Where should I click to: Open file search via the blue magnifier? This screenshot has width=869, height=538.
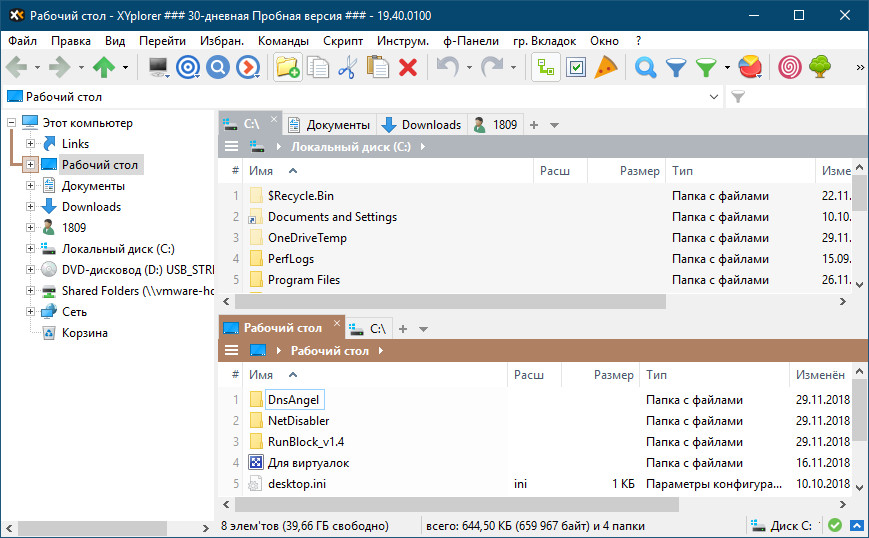click(646, 68)
